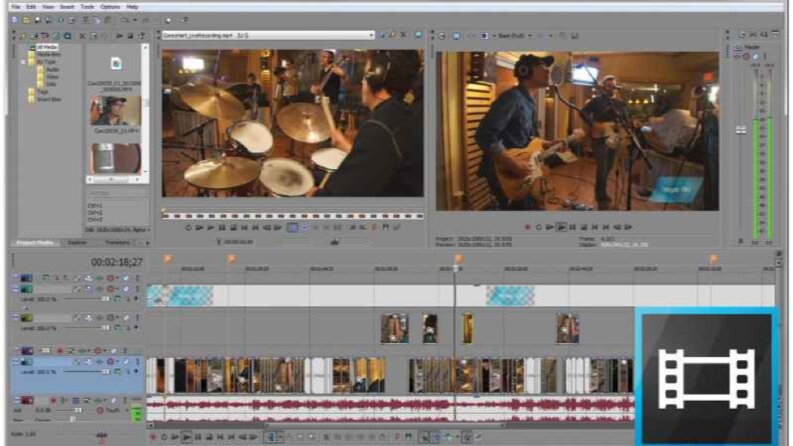Switch to the Transitions tab

pos(117,243)
